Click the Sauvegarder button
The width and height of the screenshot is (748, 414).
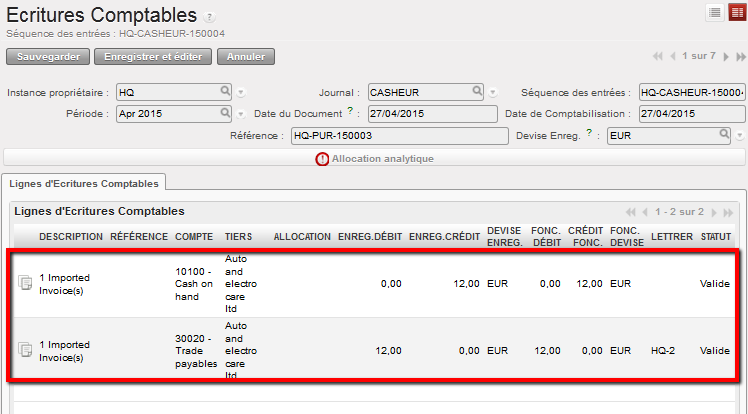(x=48, y=56)
